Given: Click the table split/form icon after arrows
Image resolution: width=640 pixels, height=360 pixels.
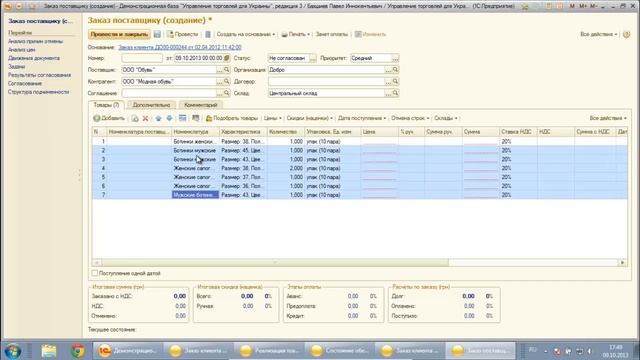Looking at the screenshot, I should tap(182, 118).
